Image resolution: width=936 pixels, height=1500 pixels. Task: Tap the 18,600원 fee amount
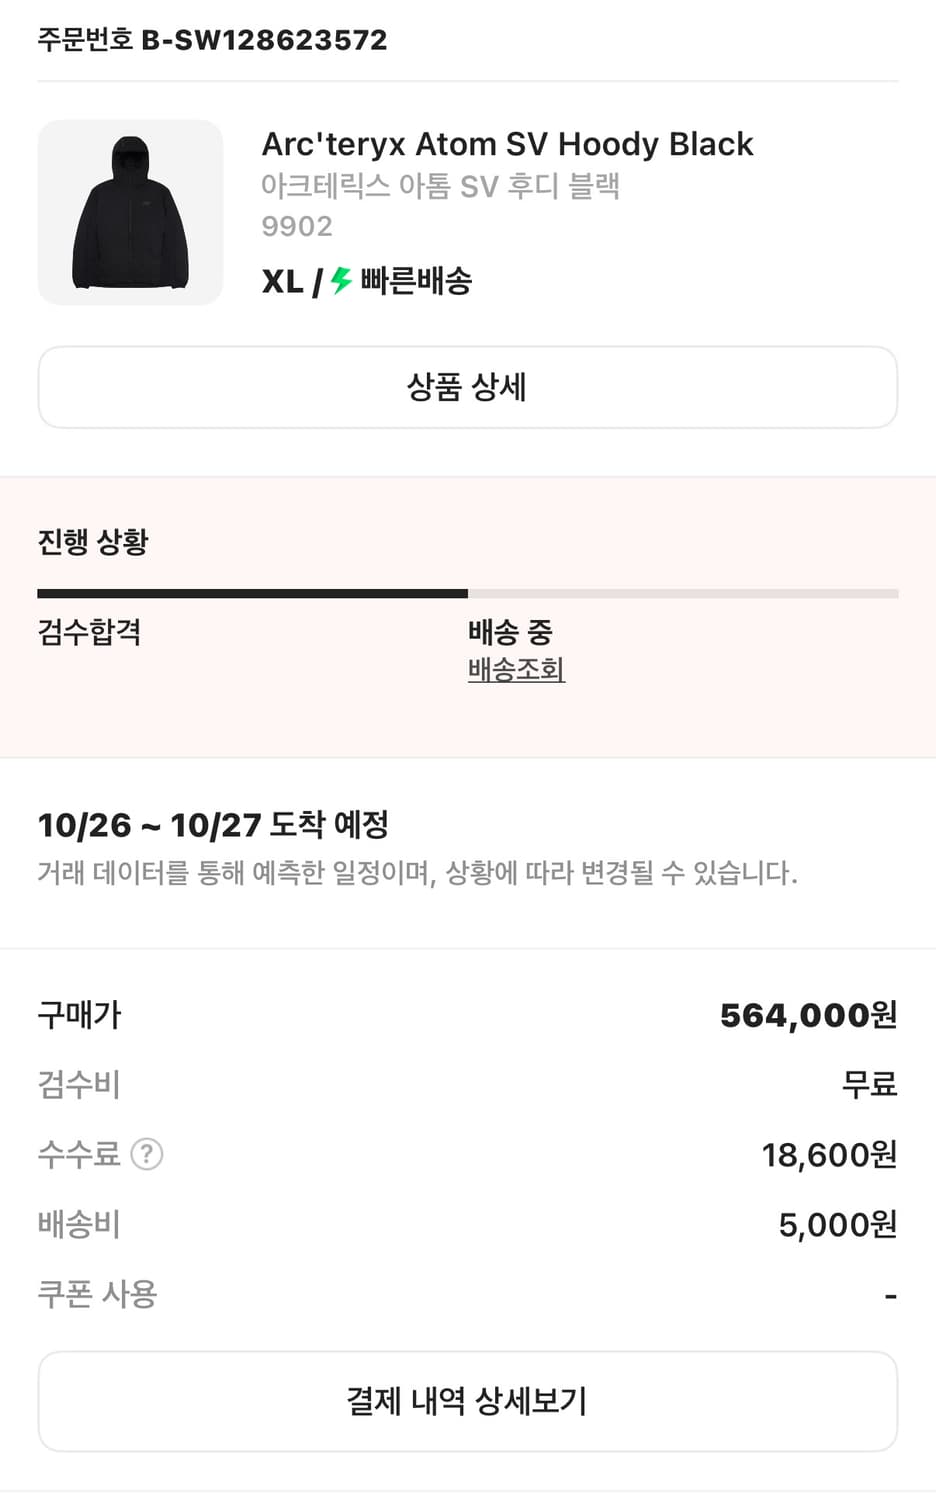(x=829, y=1155)
